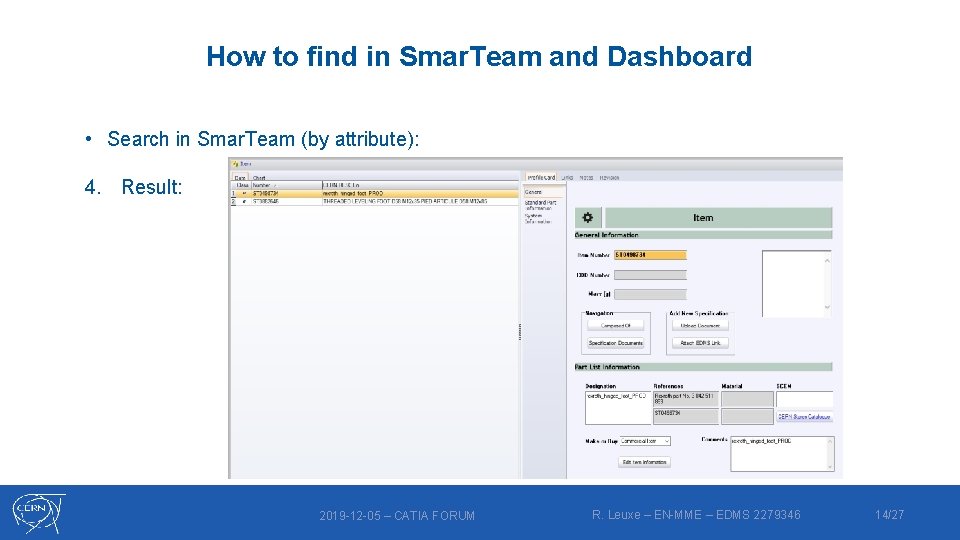Click the gear icon beside the Item header

coord(588,217)
